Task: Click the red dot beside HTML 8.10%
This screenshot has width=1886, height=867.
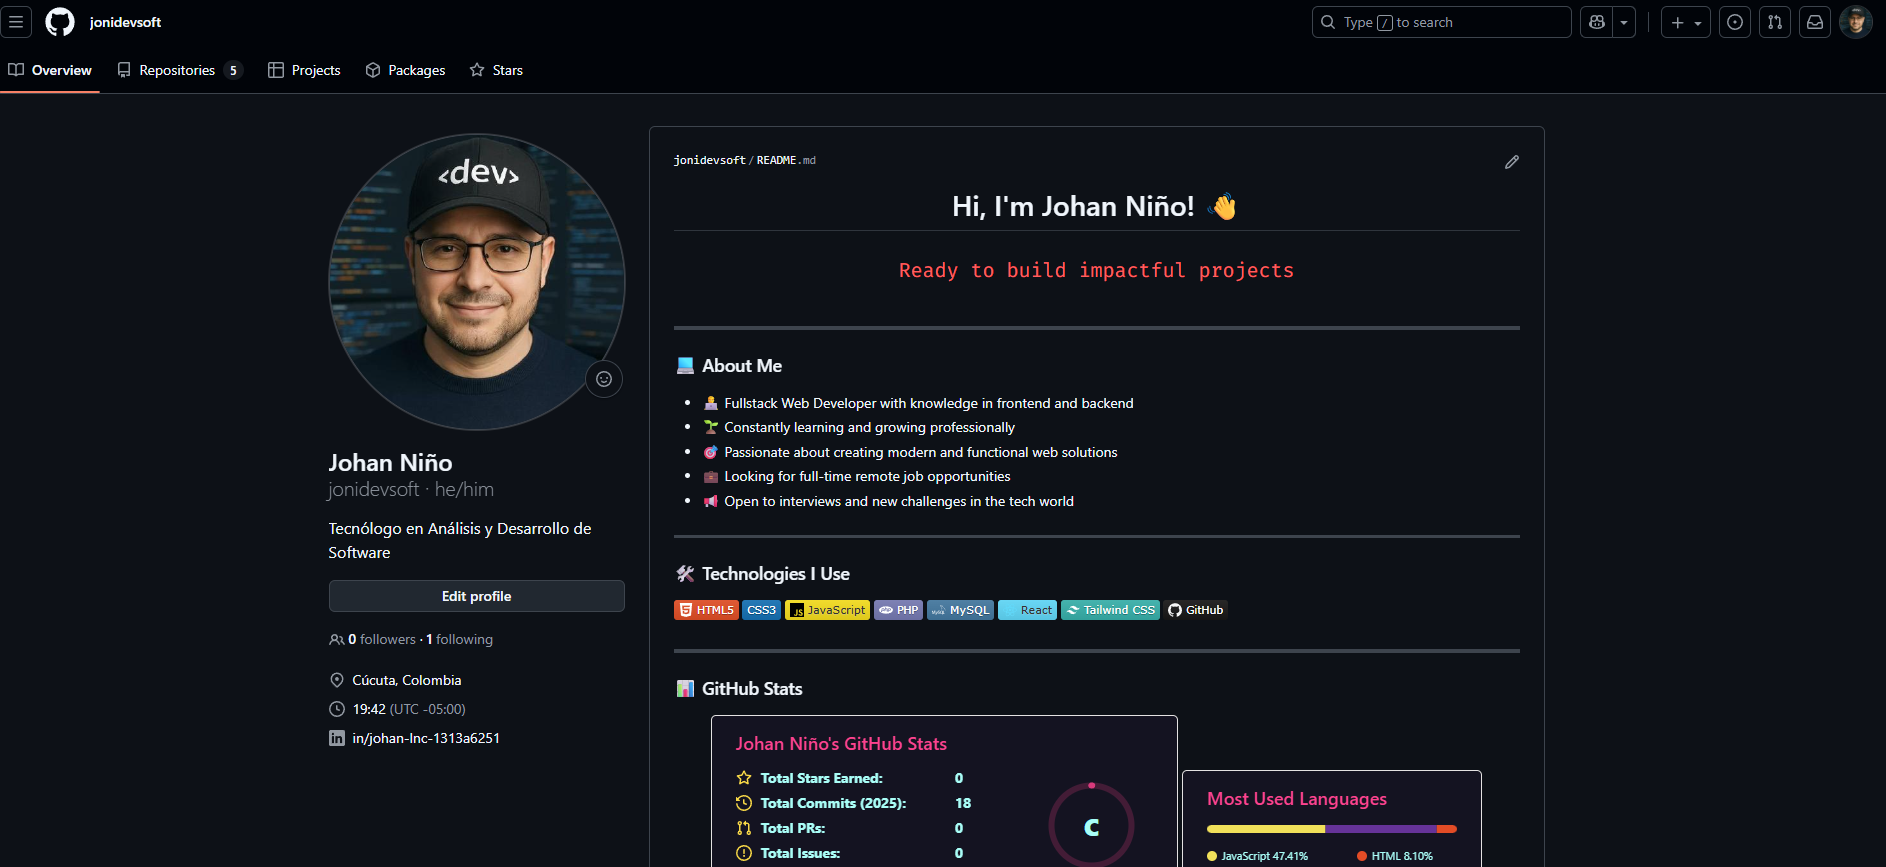Action: click(1362, 856)
